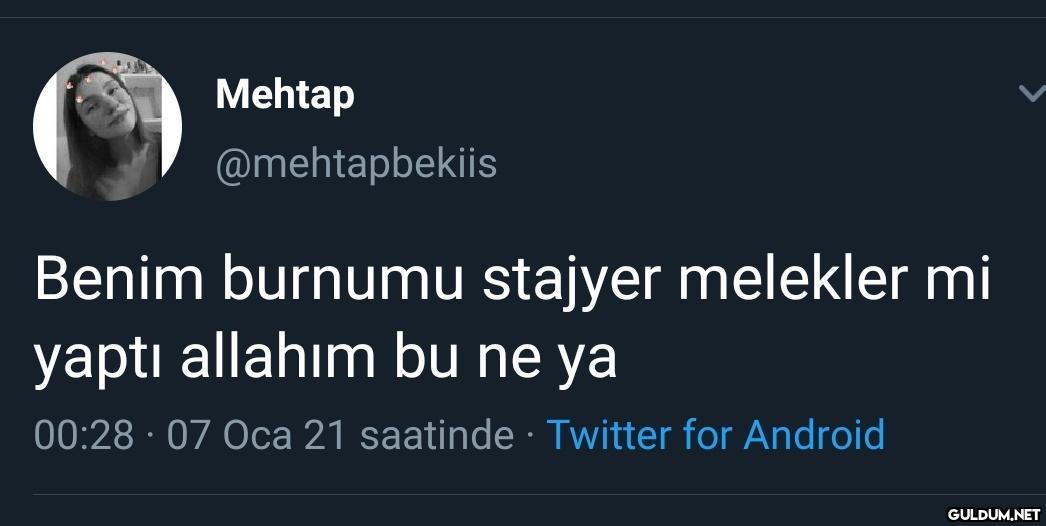Click the word stajyer in the tweet
The image size is (1046, 526).
pos(571,282)
